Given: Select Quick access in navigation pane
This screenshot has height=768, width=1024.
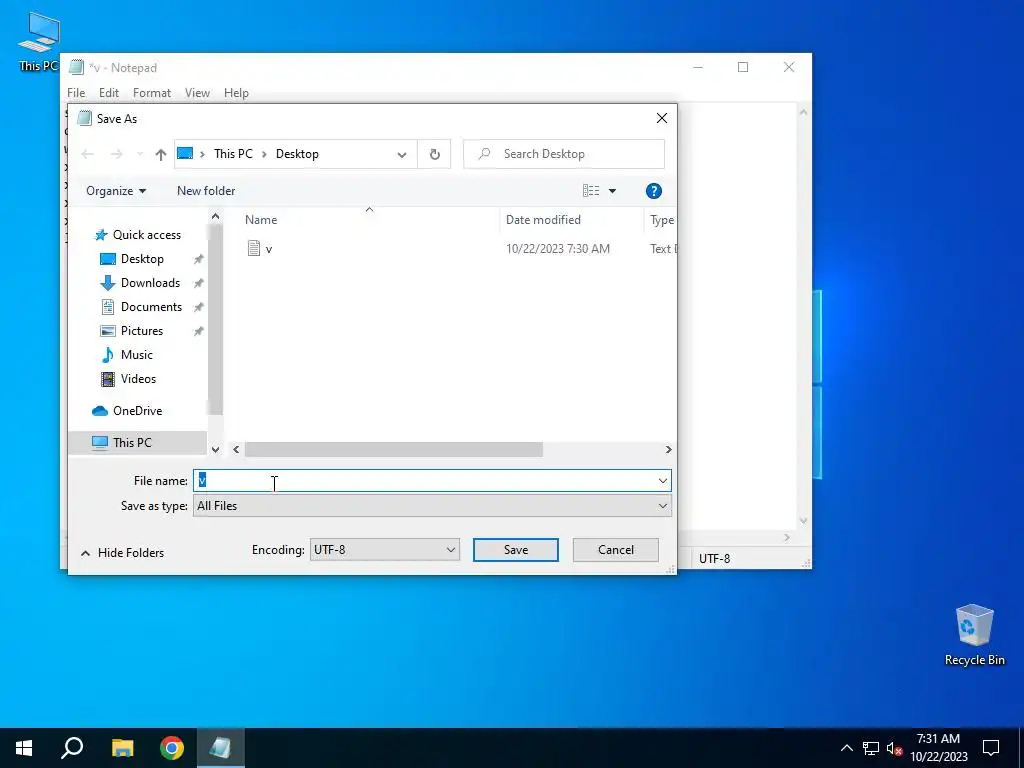Looking at the screenshot, I should [146, 235].
